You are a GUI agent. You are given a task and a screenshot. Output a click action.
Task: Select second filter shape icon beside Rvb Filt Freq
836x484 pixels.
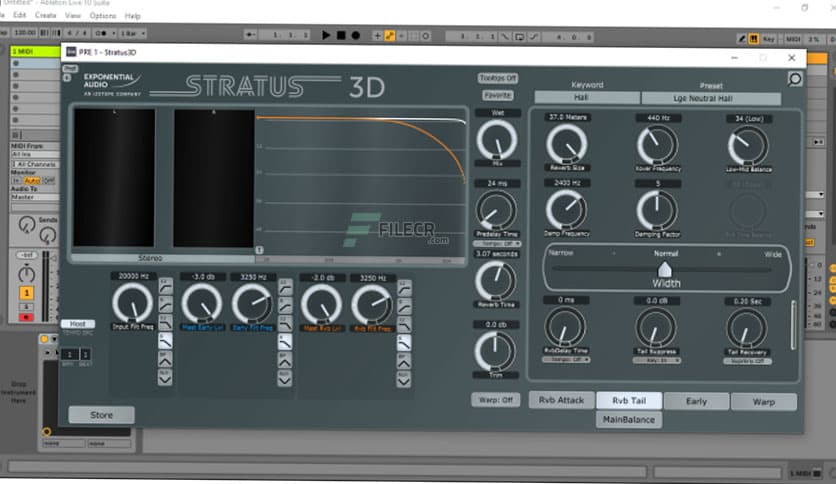point(404,307)
